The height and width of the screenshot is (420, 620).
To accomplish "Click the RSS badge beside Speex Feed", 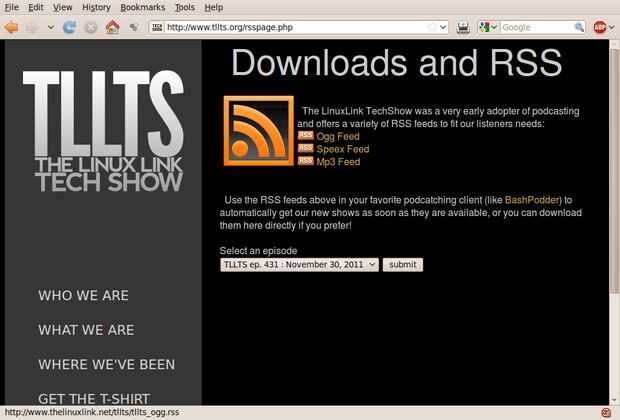I will (306, 148).
